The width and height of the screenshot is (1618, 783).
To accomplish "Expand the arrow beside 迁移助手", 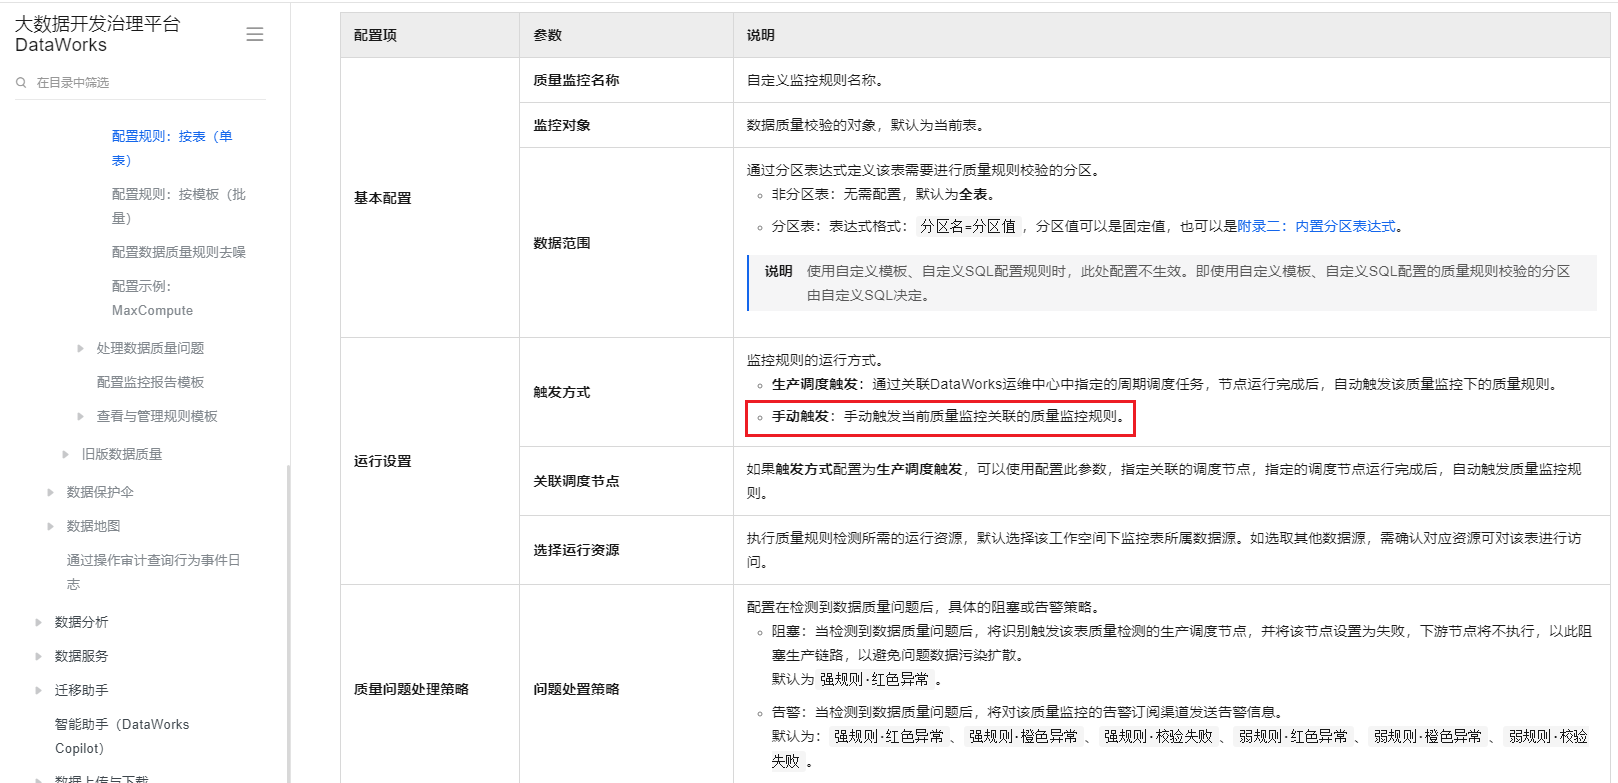I will tap(39, 690).
